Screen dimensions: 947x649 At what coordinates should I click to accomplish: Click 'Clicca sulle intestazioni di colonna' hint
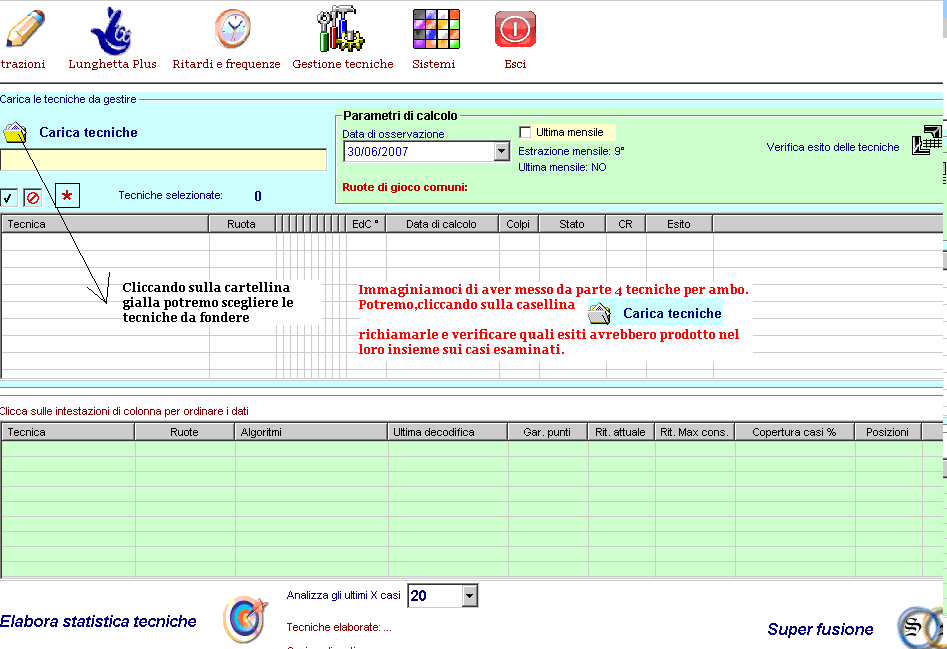[124, 411]
